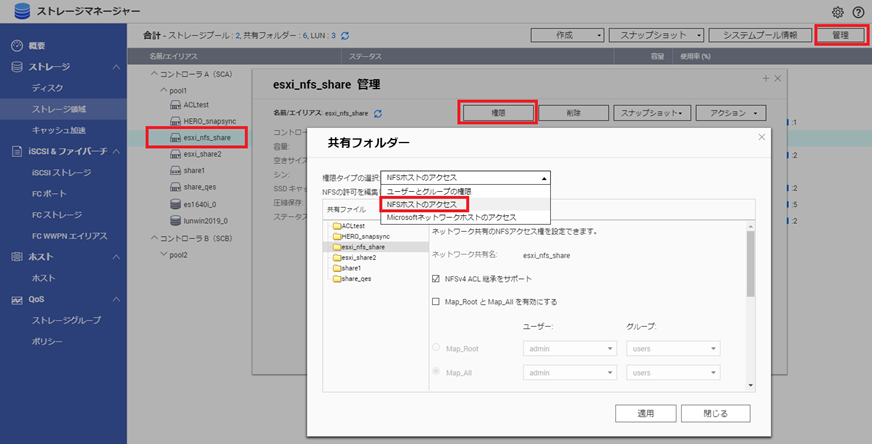Choose Microsoftネットワークホストのアクセス option
872x444 pixels.
coord(450,216)
